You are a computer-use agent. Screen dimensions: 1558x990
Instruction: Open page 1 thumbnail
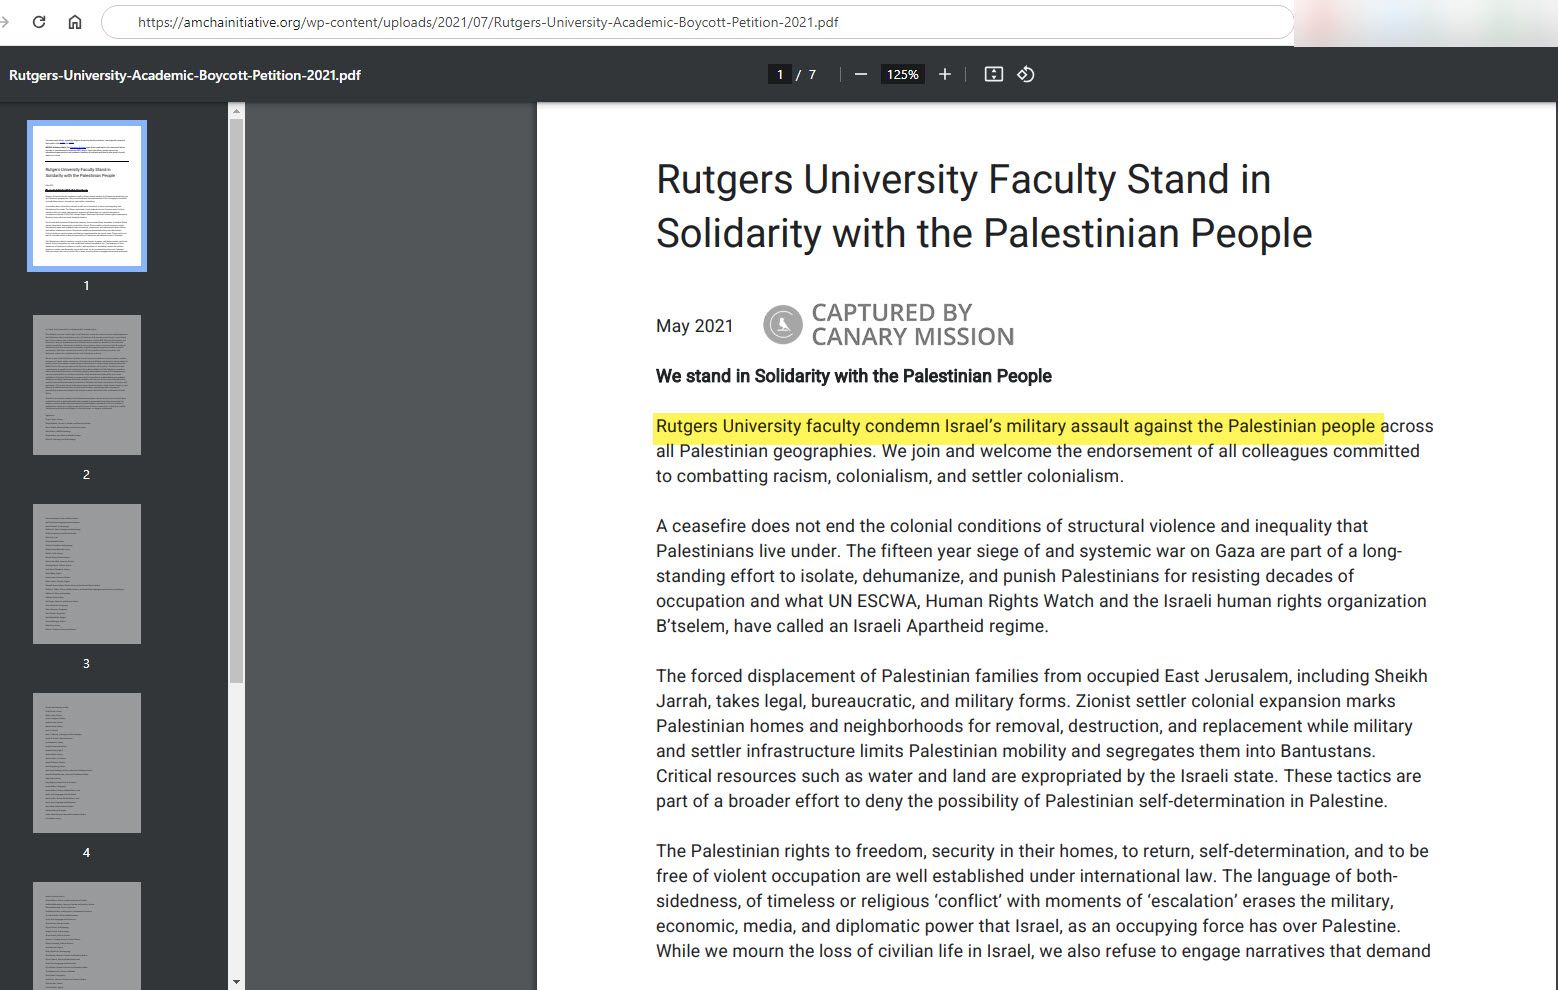(87, 196)
